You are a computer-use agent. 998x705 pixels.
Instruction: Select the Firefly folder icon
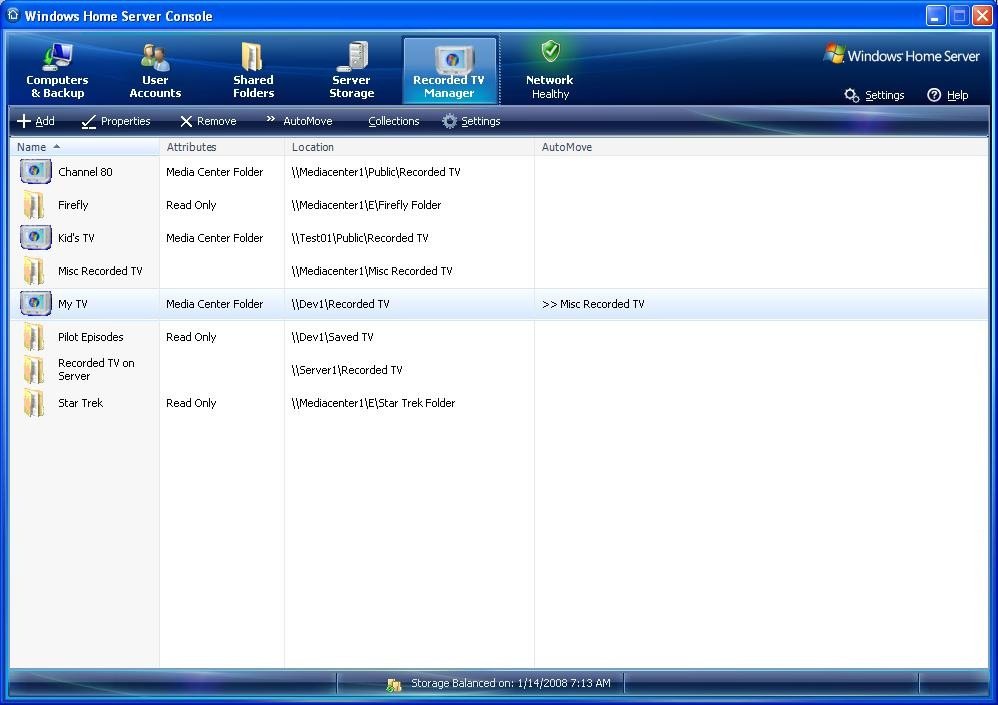34,205
